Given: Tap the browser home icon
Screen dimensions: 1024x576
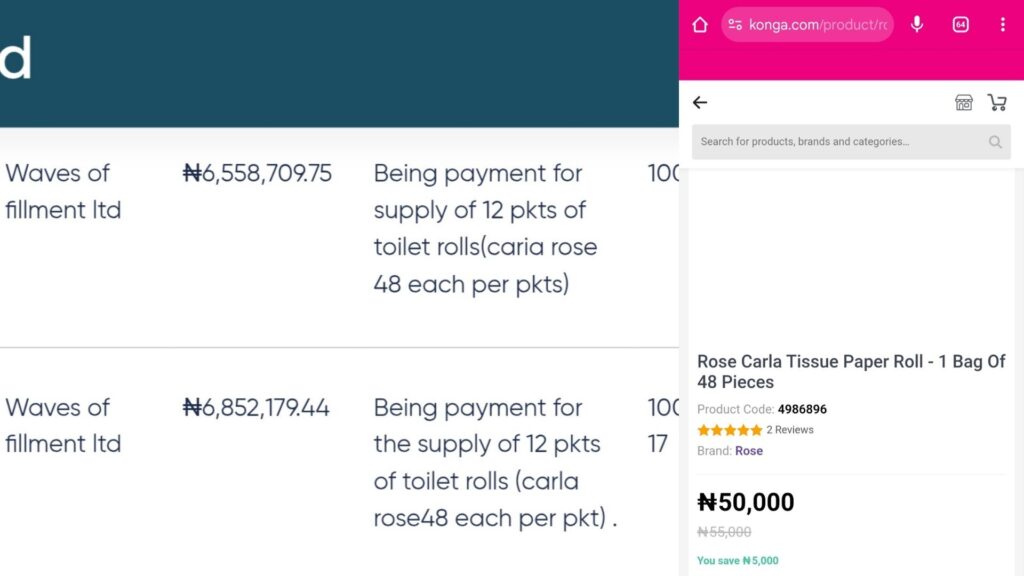Looking at the screenshot, I should 700,25.
